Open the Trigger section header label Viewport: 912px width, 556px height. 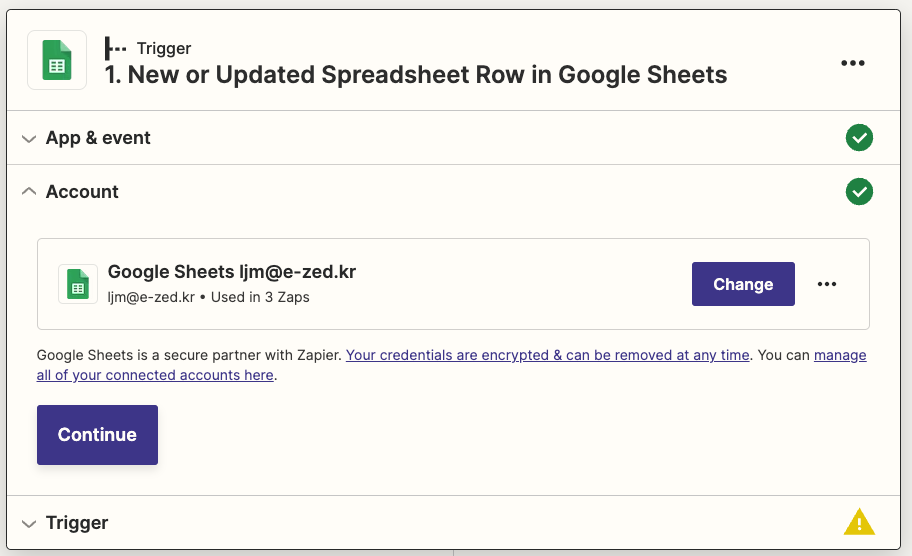click(x=77, y=523)
